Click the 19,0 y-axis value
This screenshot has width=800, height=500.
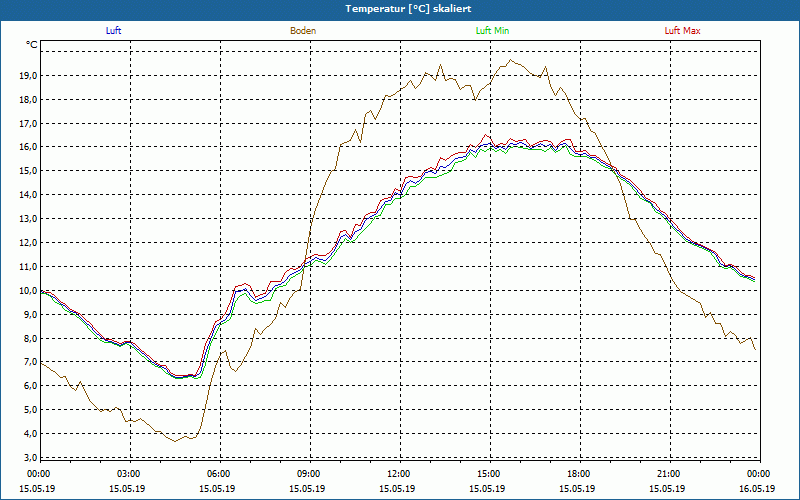(x=27, y=76)
